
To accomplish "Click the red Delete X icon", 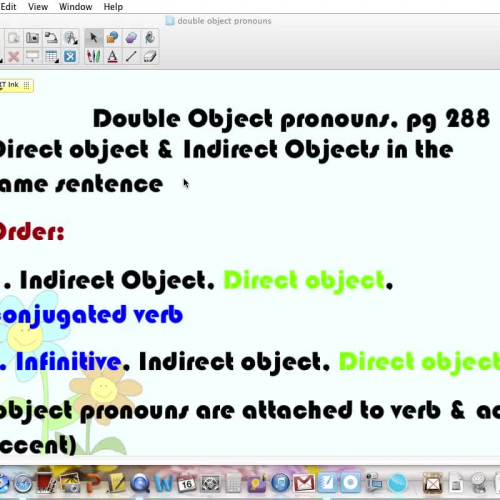I will (x=14, y=56).
